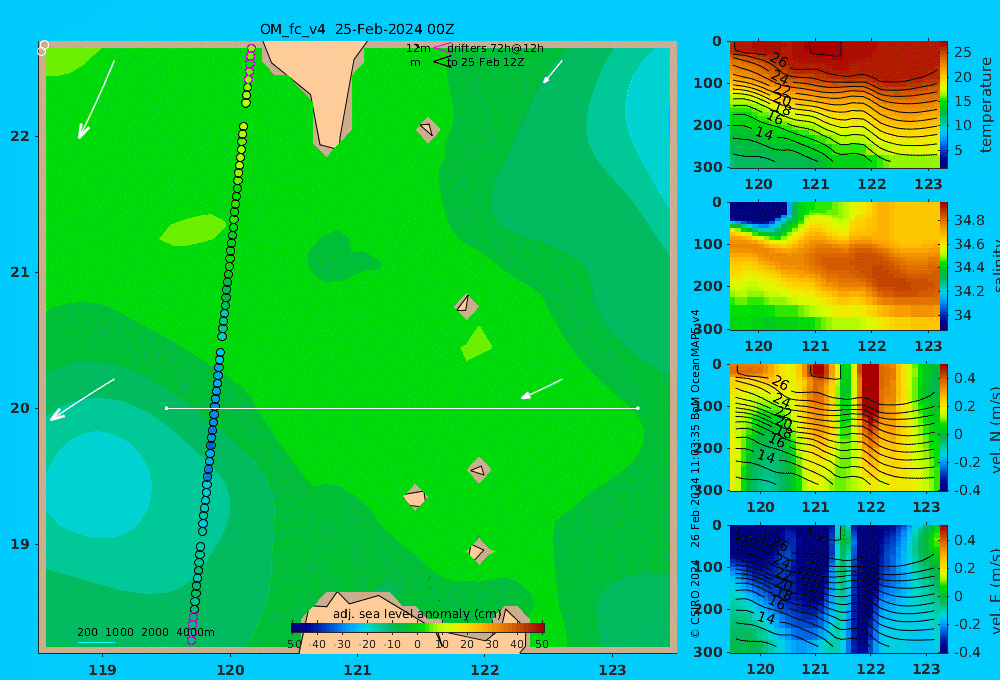Select the 'drifters 72h@12h' legend text
This screenshot has width=1000, height=680.
click(496, 48)
